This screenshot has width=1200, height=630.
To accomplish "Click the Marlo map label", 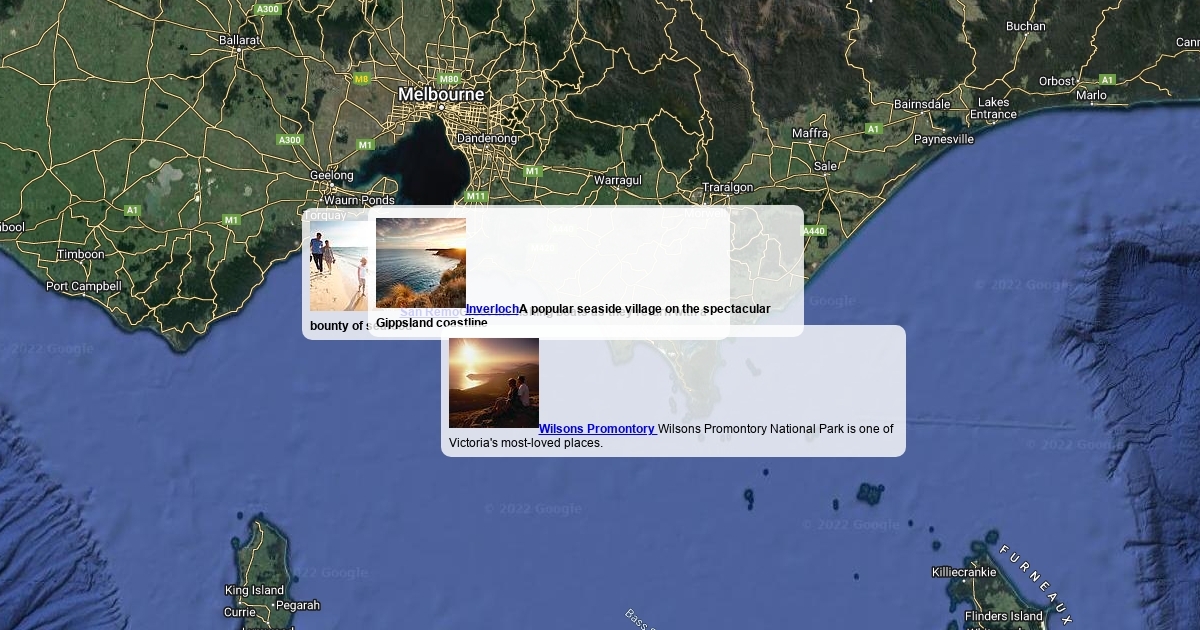I will (x=1091, y=95).
